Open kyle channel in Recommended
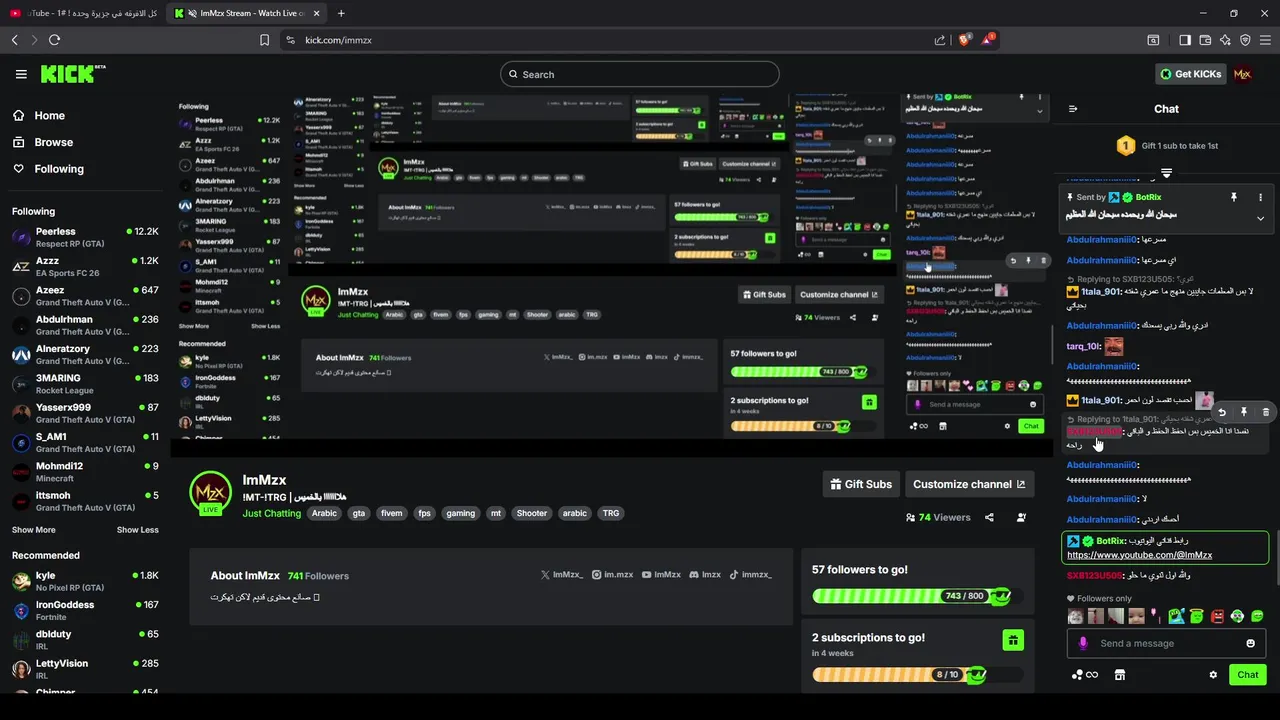The image size is (1280, 720). pyautogui.click(x=85, y=581)
